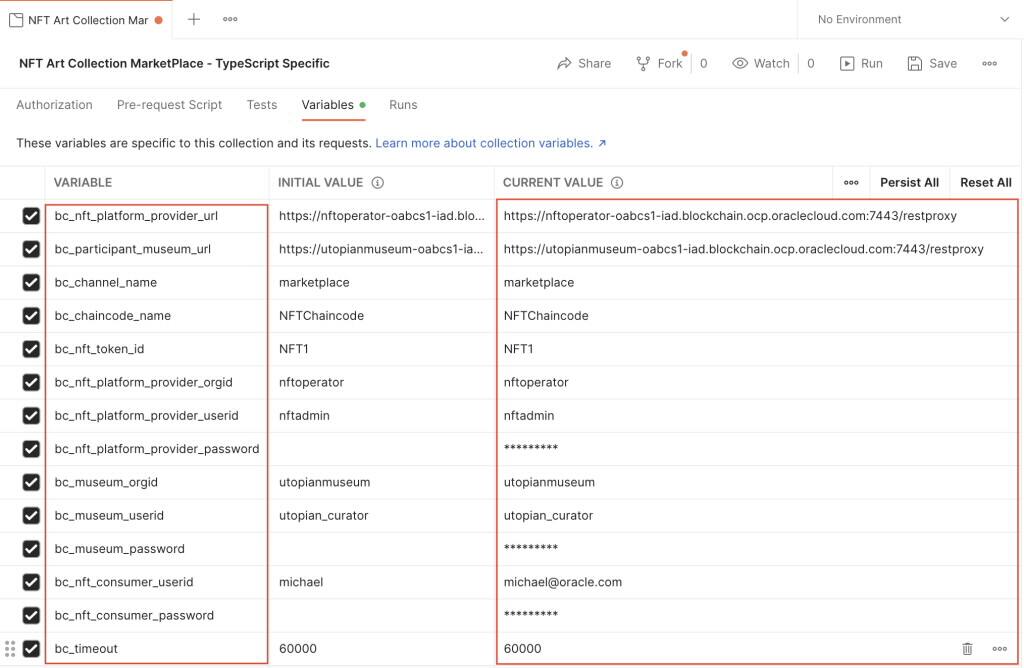Delete the bc_timeout variable with trash icon

[x=967, y=648]
